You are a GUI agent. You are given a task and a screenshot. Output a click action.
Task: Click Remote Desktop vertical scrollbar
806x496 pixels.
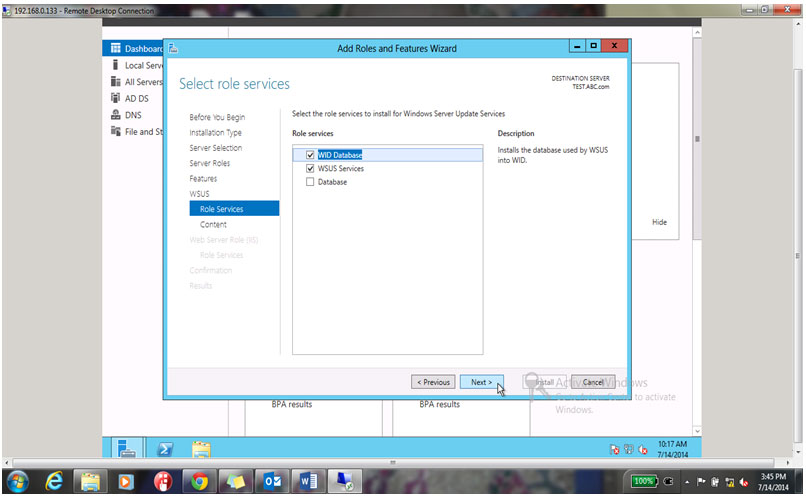(x=797, y=255)
